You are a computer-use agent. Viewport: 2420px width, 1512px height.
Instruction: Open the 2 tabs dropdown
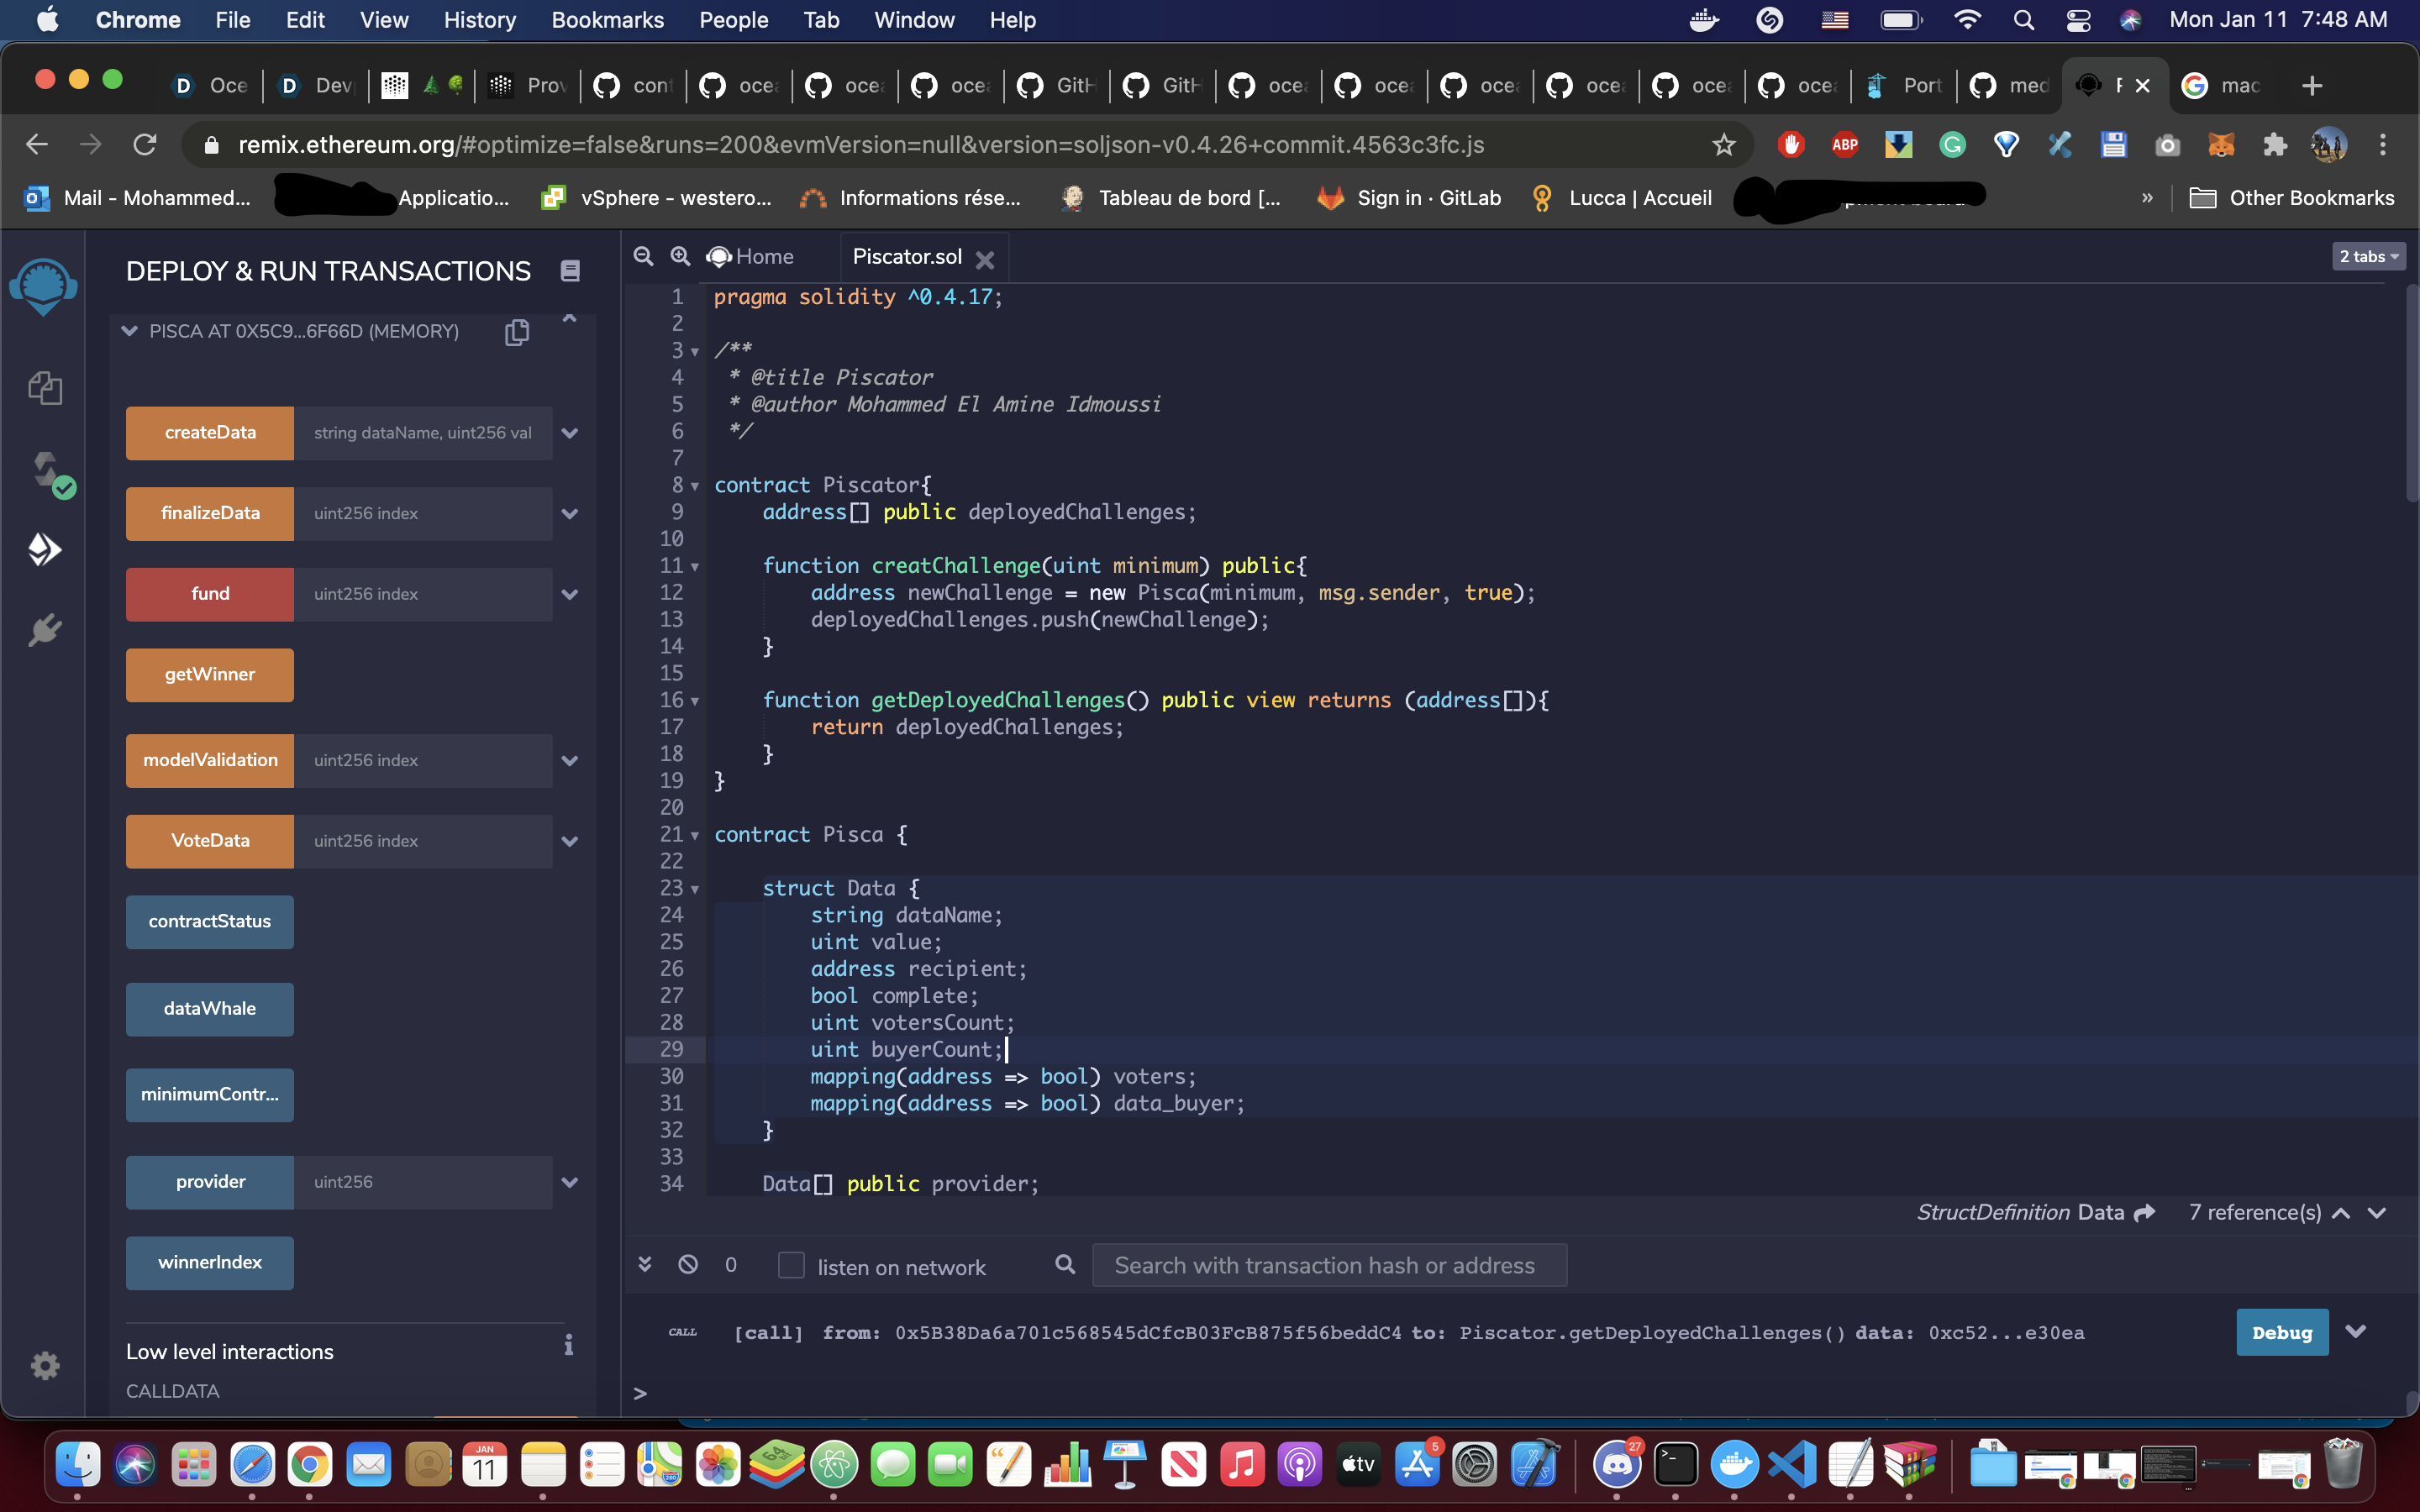tap(2368, 257)
